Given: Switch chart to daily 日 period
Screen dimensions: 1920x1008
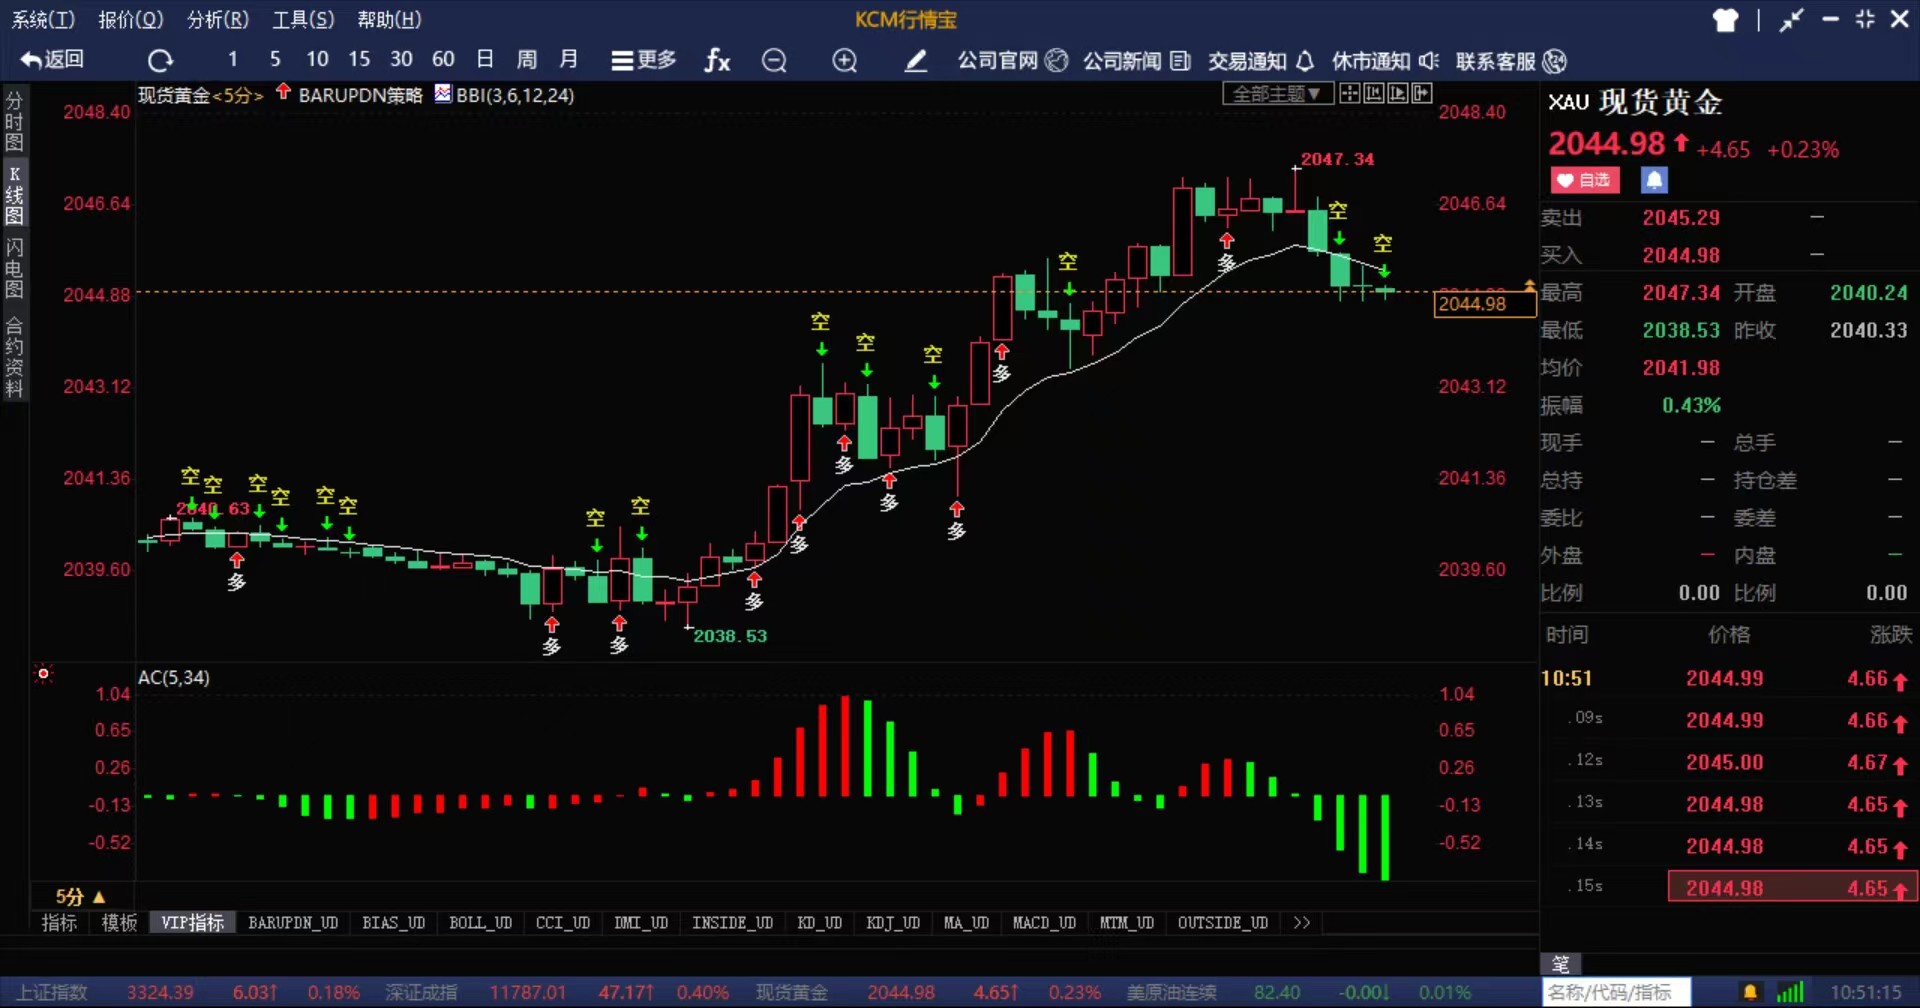Looking at the screenshot, I should [x=485, y=59].
